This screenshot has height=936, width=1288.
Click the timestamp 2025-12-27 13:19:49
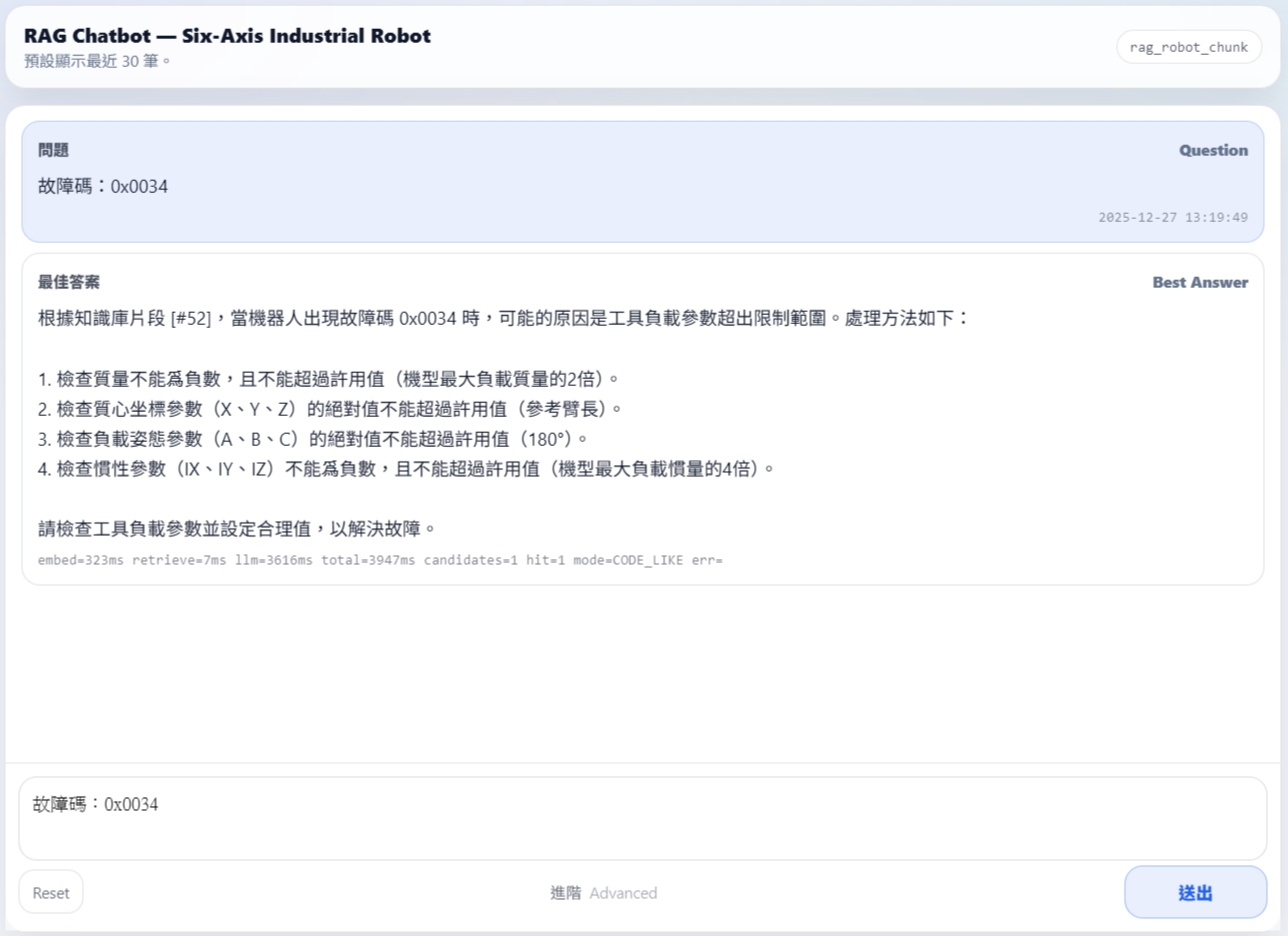pos(1172,217)
